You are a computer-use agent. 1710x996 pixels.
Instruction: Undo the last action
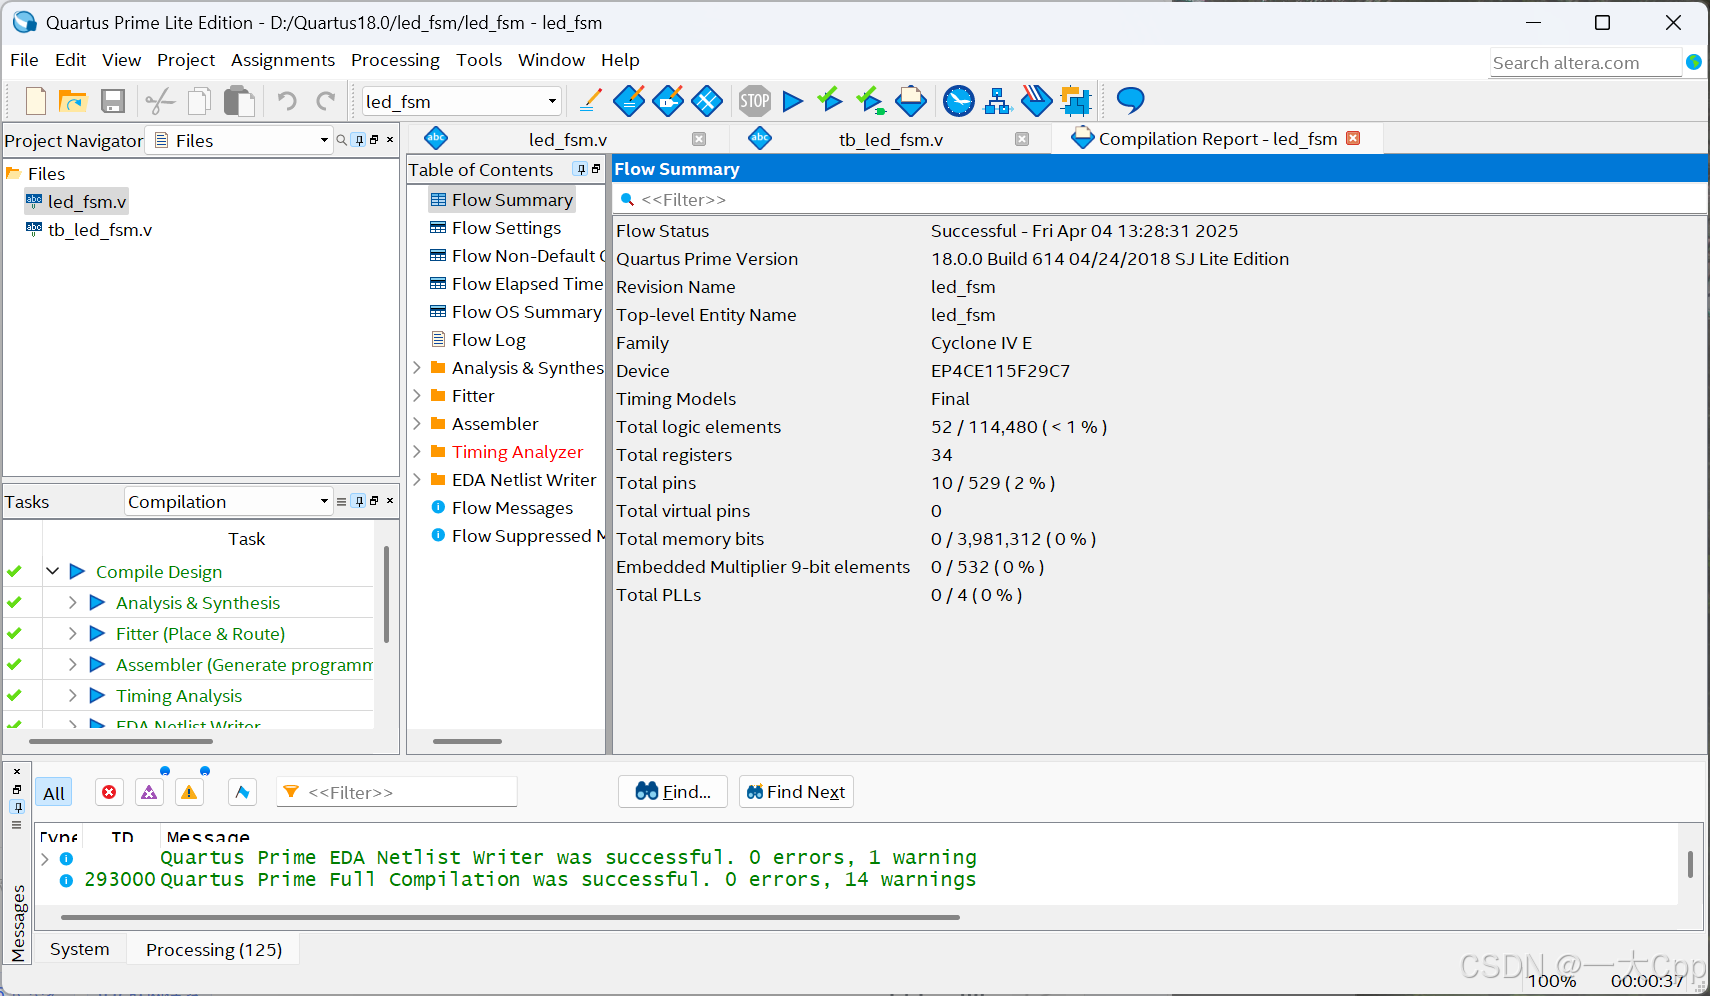(x=287, y=101)
